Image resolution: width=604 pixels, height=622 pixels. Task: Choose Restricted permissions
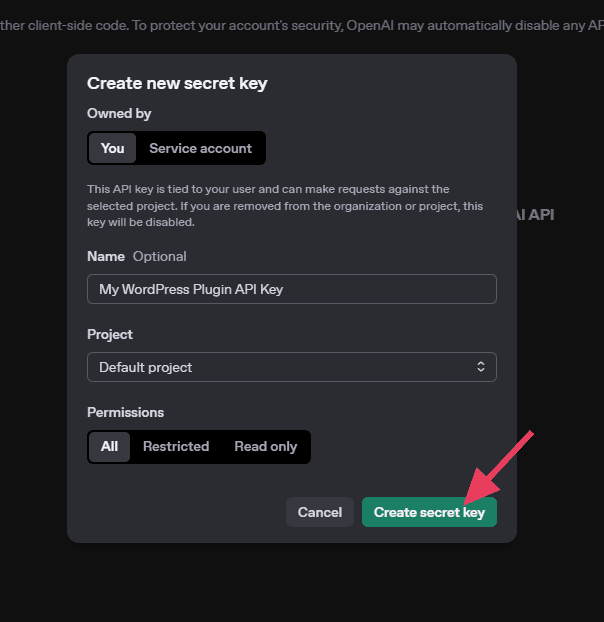[x=176, y=447]
